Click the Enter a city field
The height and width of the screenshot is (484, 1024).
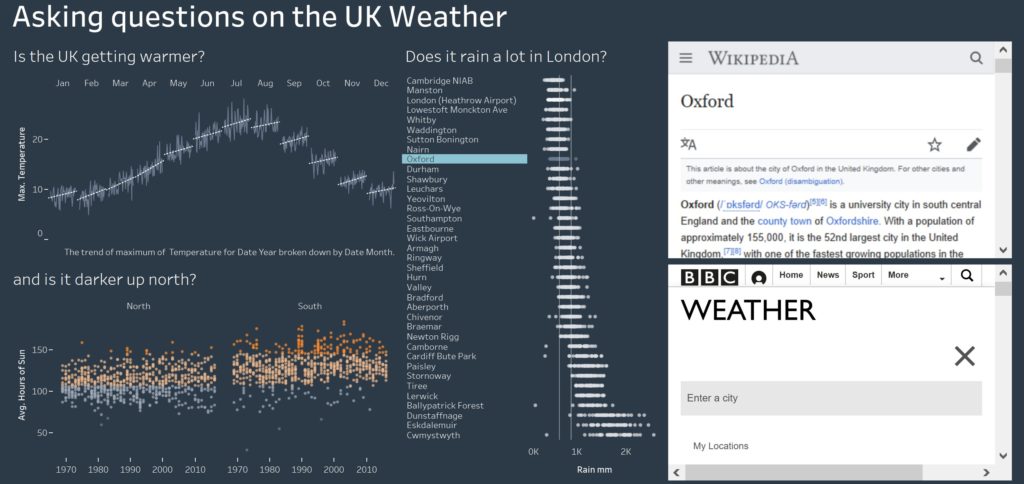click(831, 398)
